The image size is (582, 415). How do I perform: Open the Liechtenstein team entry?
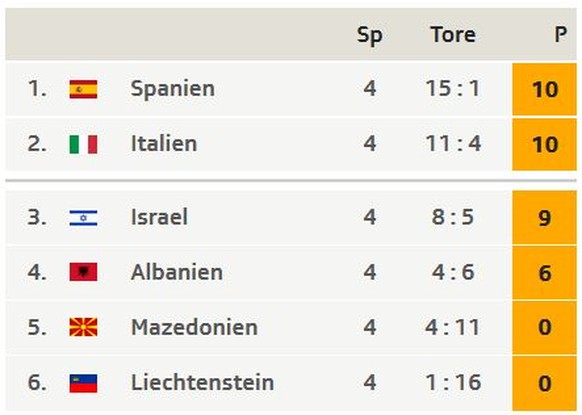click(x=202, y=382)
